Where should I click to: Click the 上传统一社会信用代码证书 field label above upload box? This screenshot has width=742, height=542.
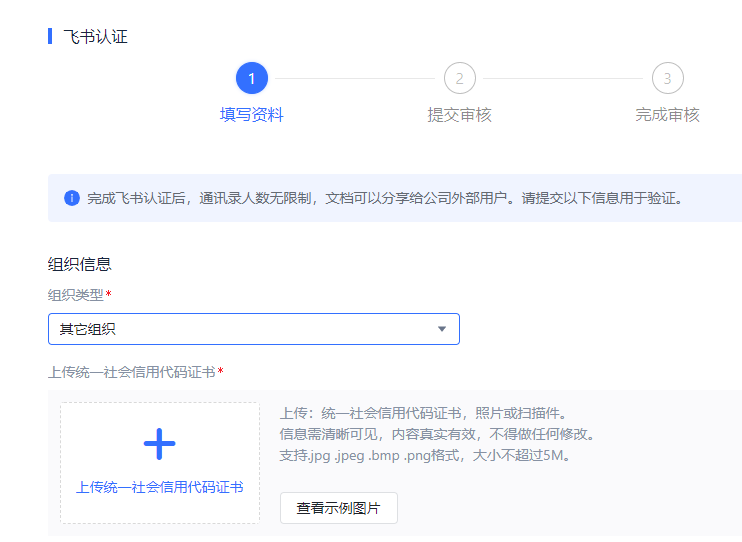(132, 372)
